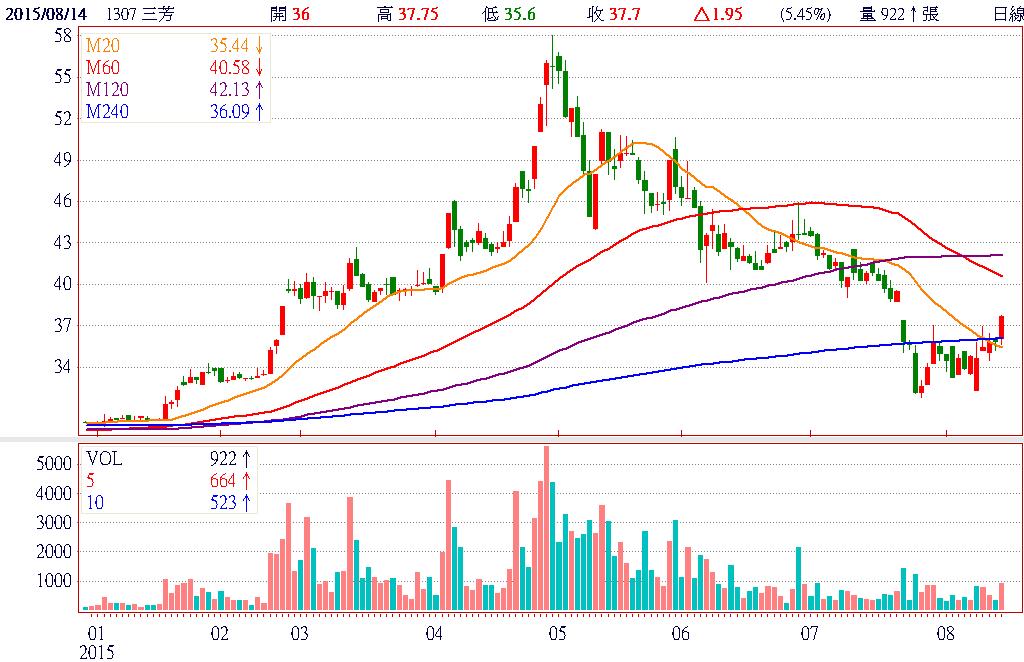Select the M240 moving average label
Image resolution: width=1024 pixels, height=662 pixels.
tap(106, 112)
